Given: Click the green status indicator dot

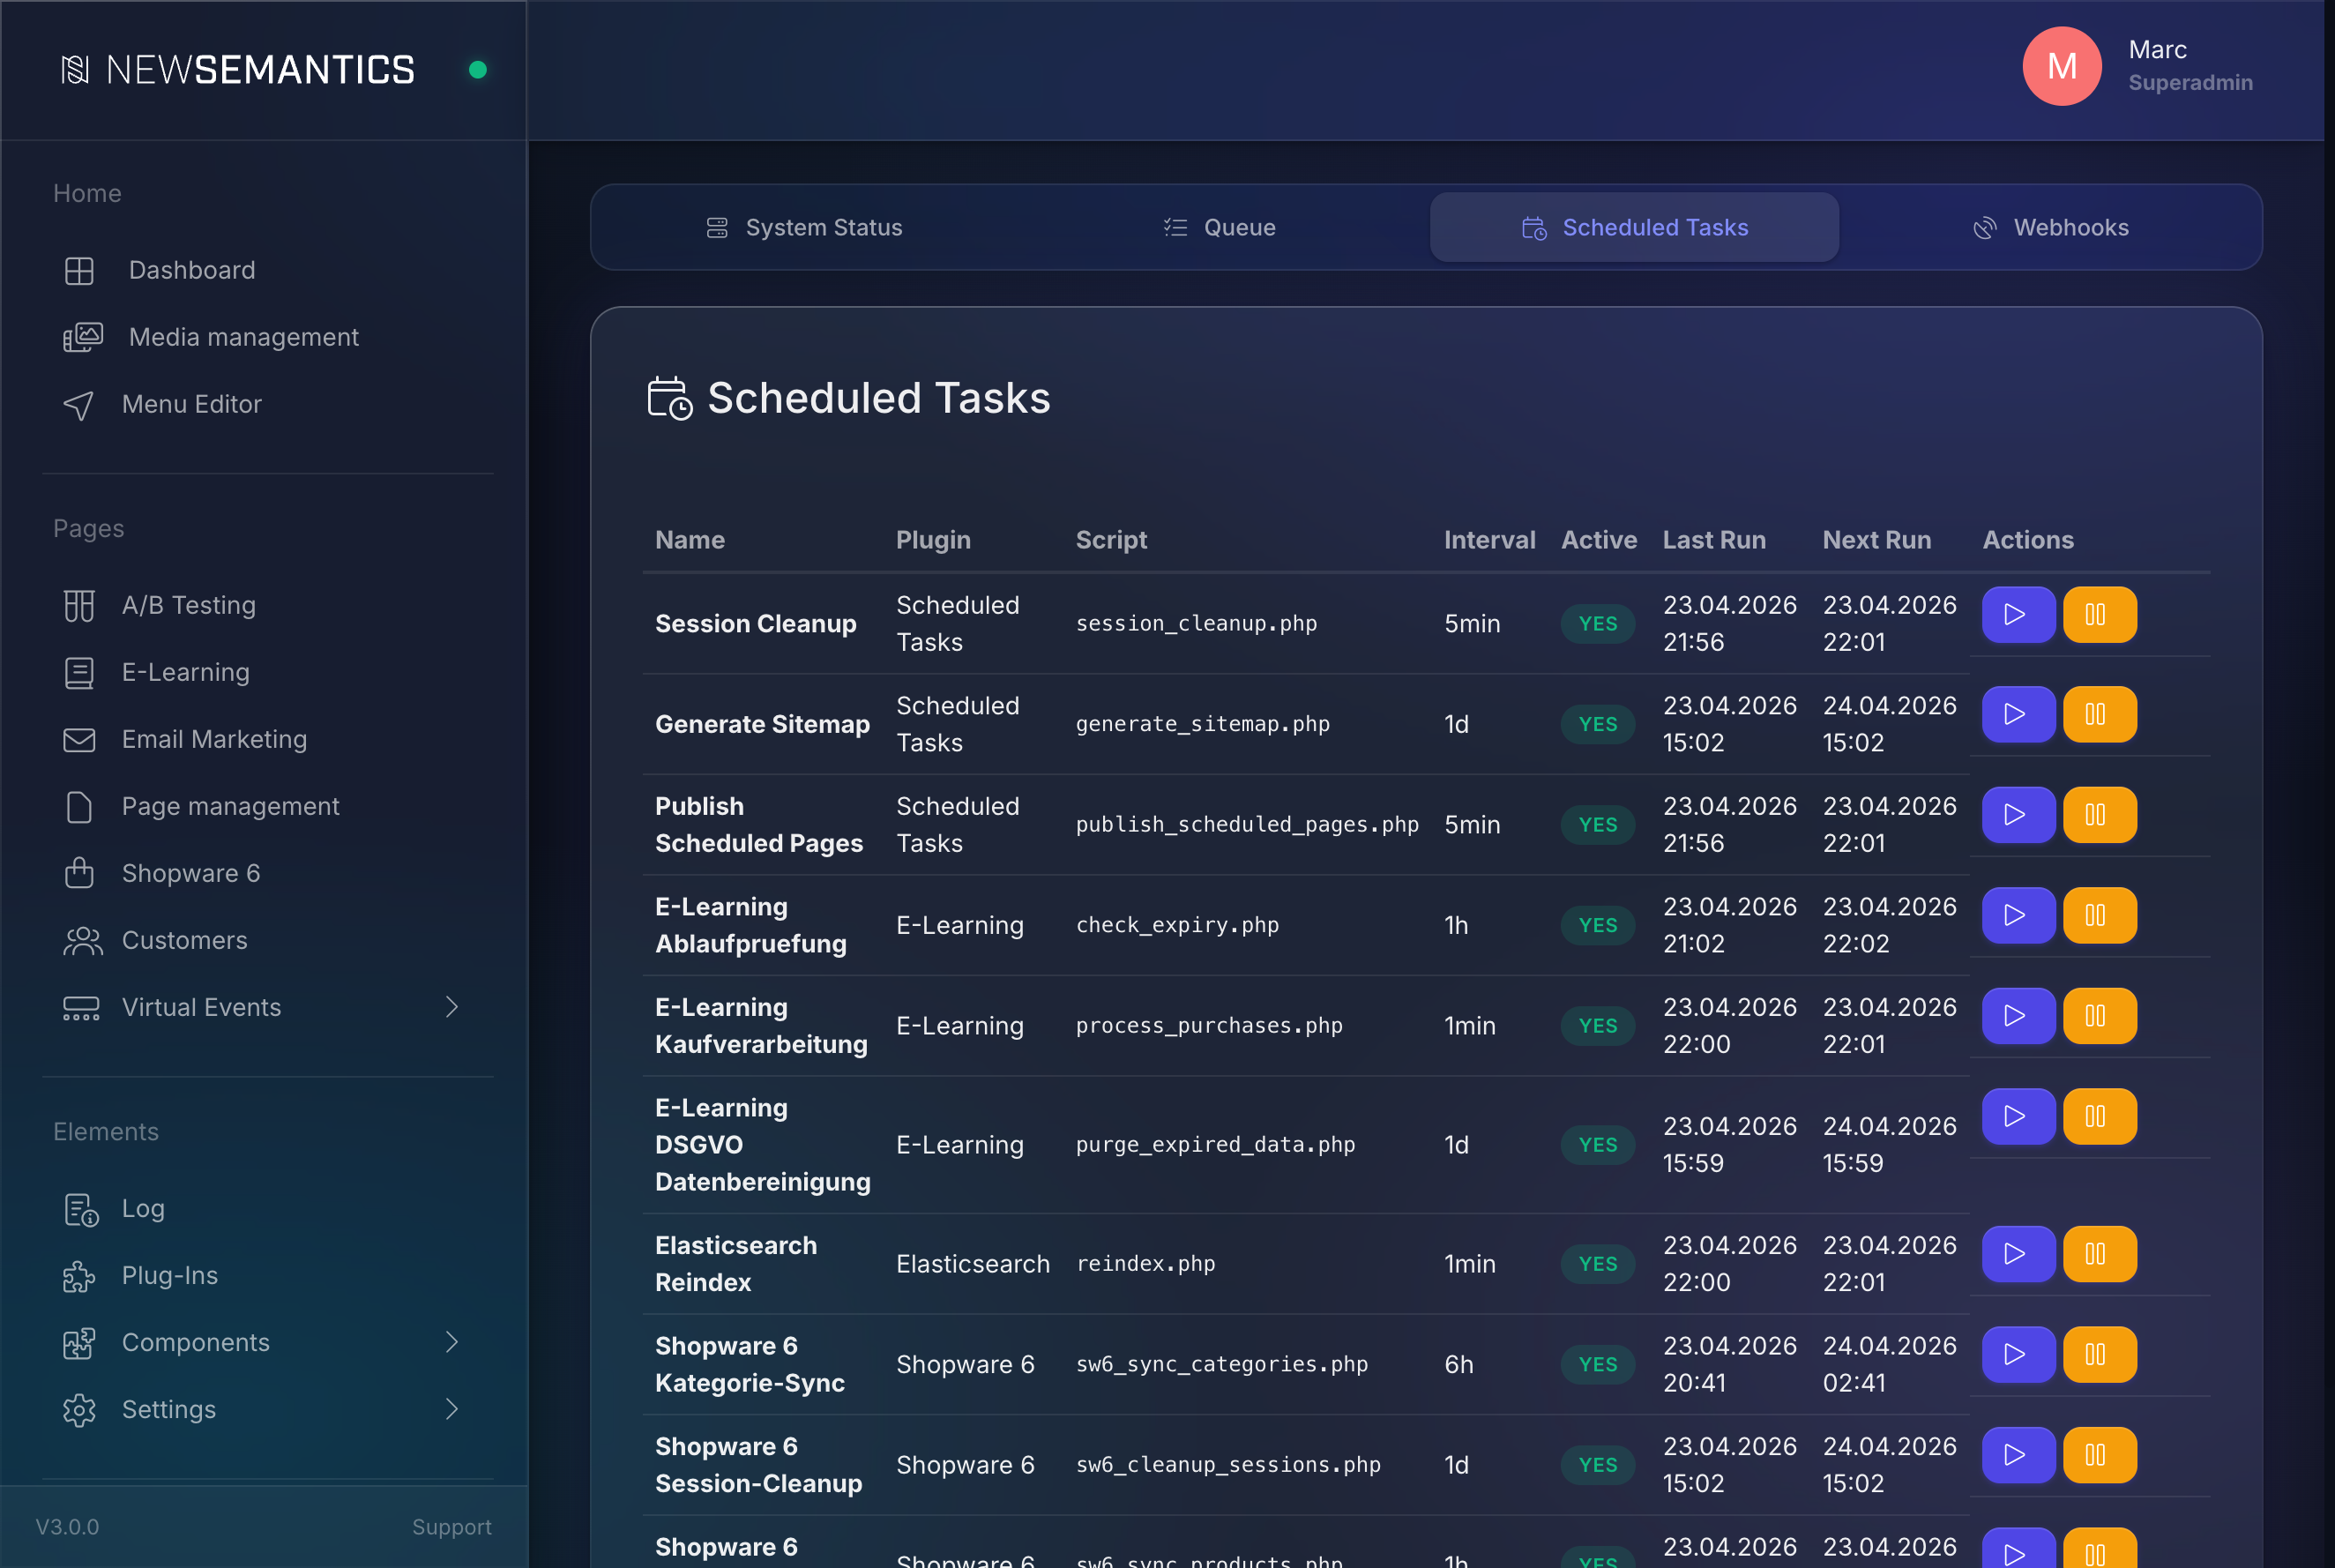Looking at the screenshot, I should click(478, 69).
